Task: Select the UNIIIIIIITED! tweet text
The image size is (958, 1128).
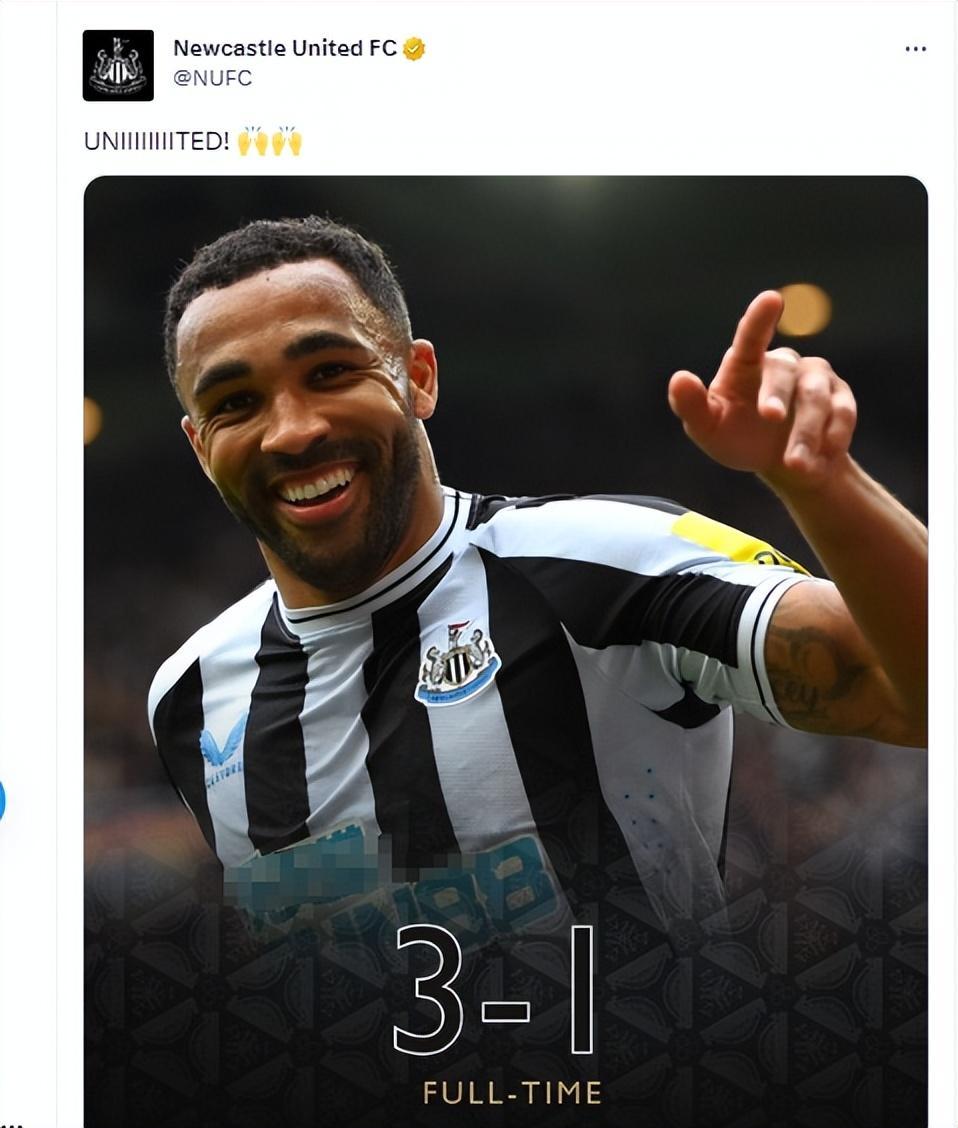Action: 157,141
